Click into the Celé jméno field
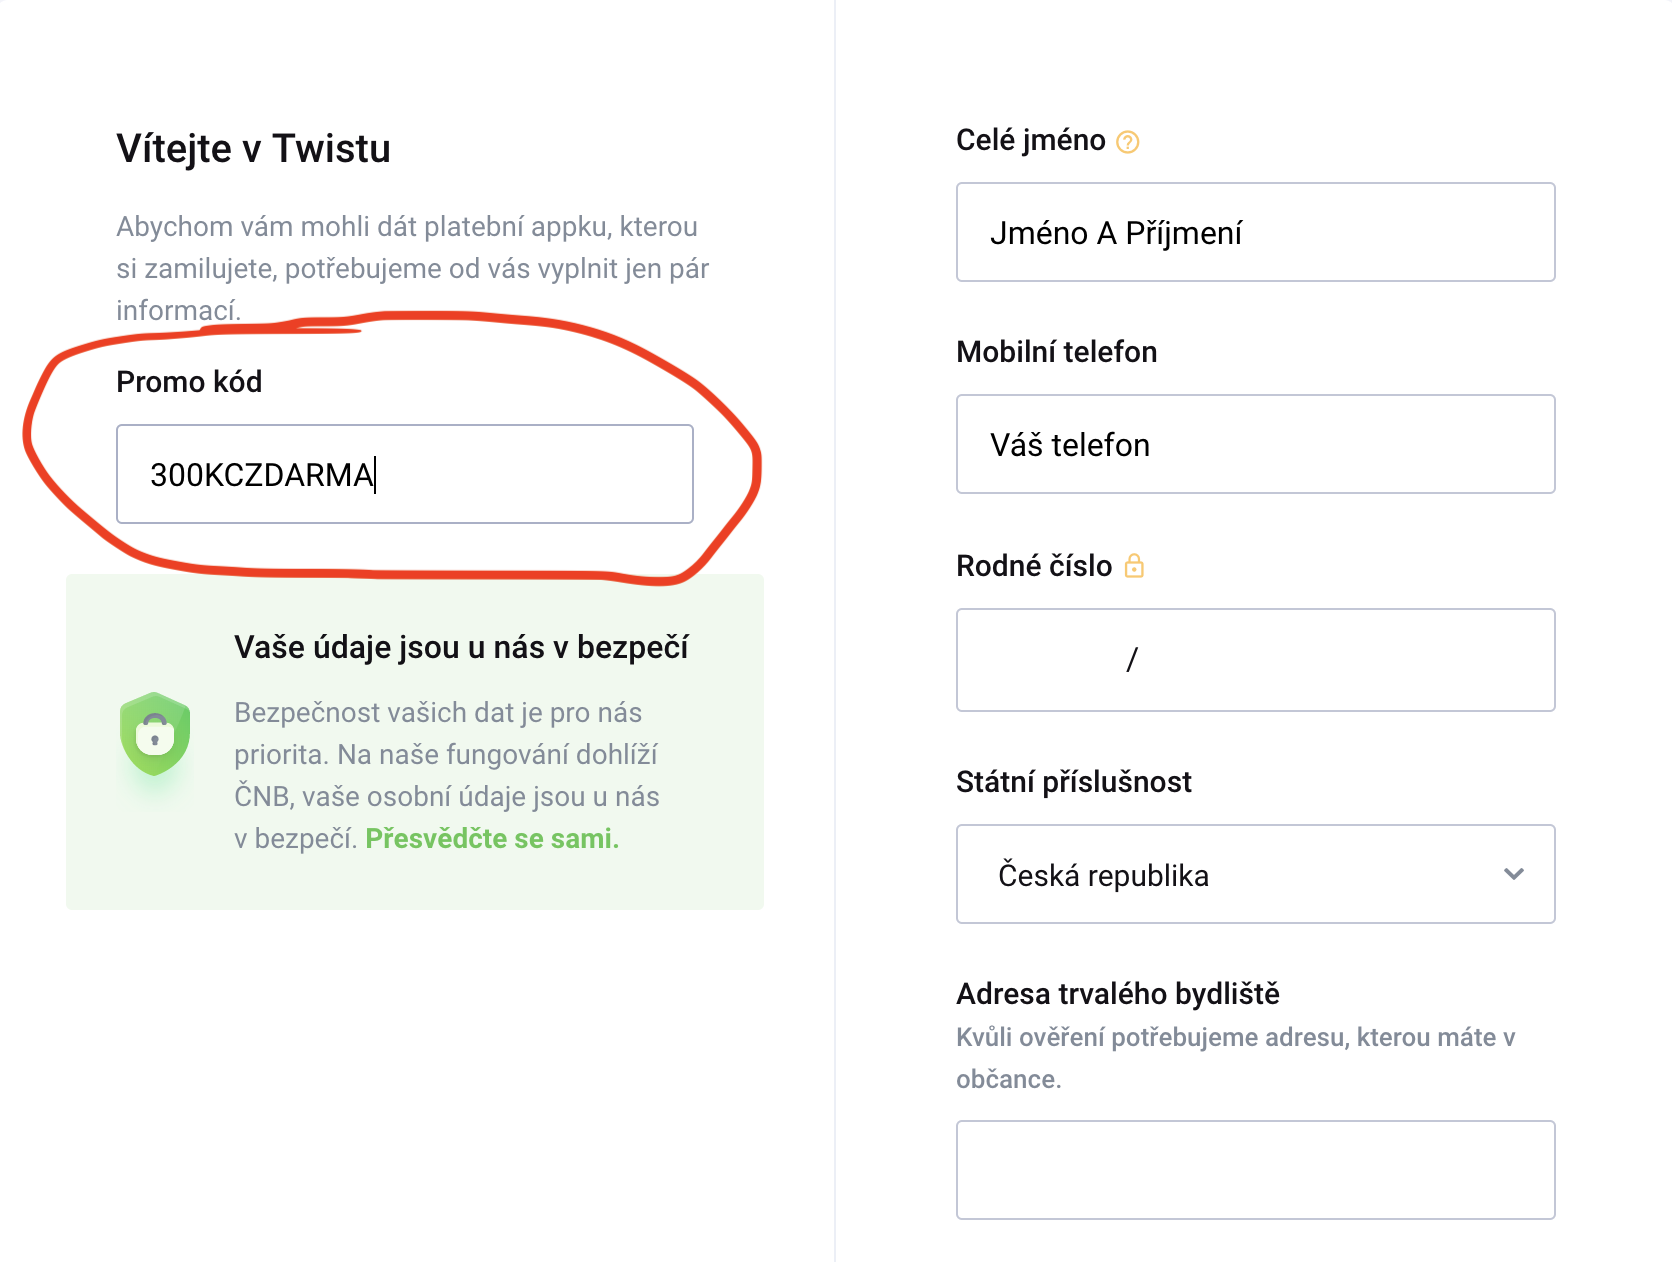 pos(1255,232)
